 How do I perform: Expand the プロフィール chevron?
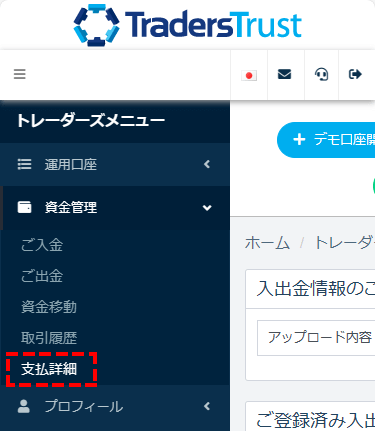[207, 406]
